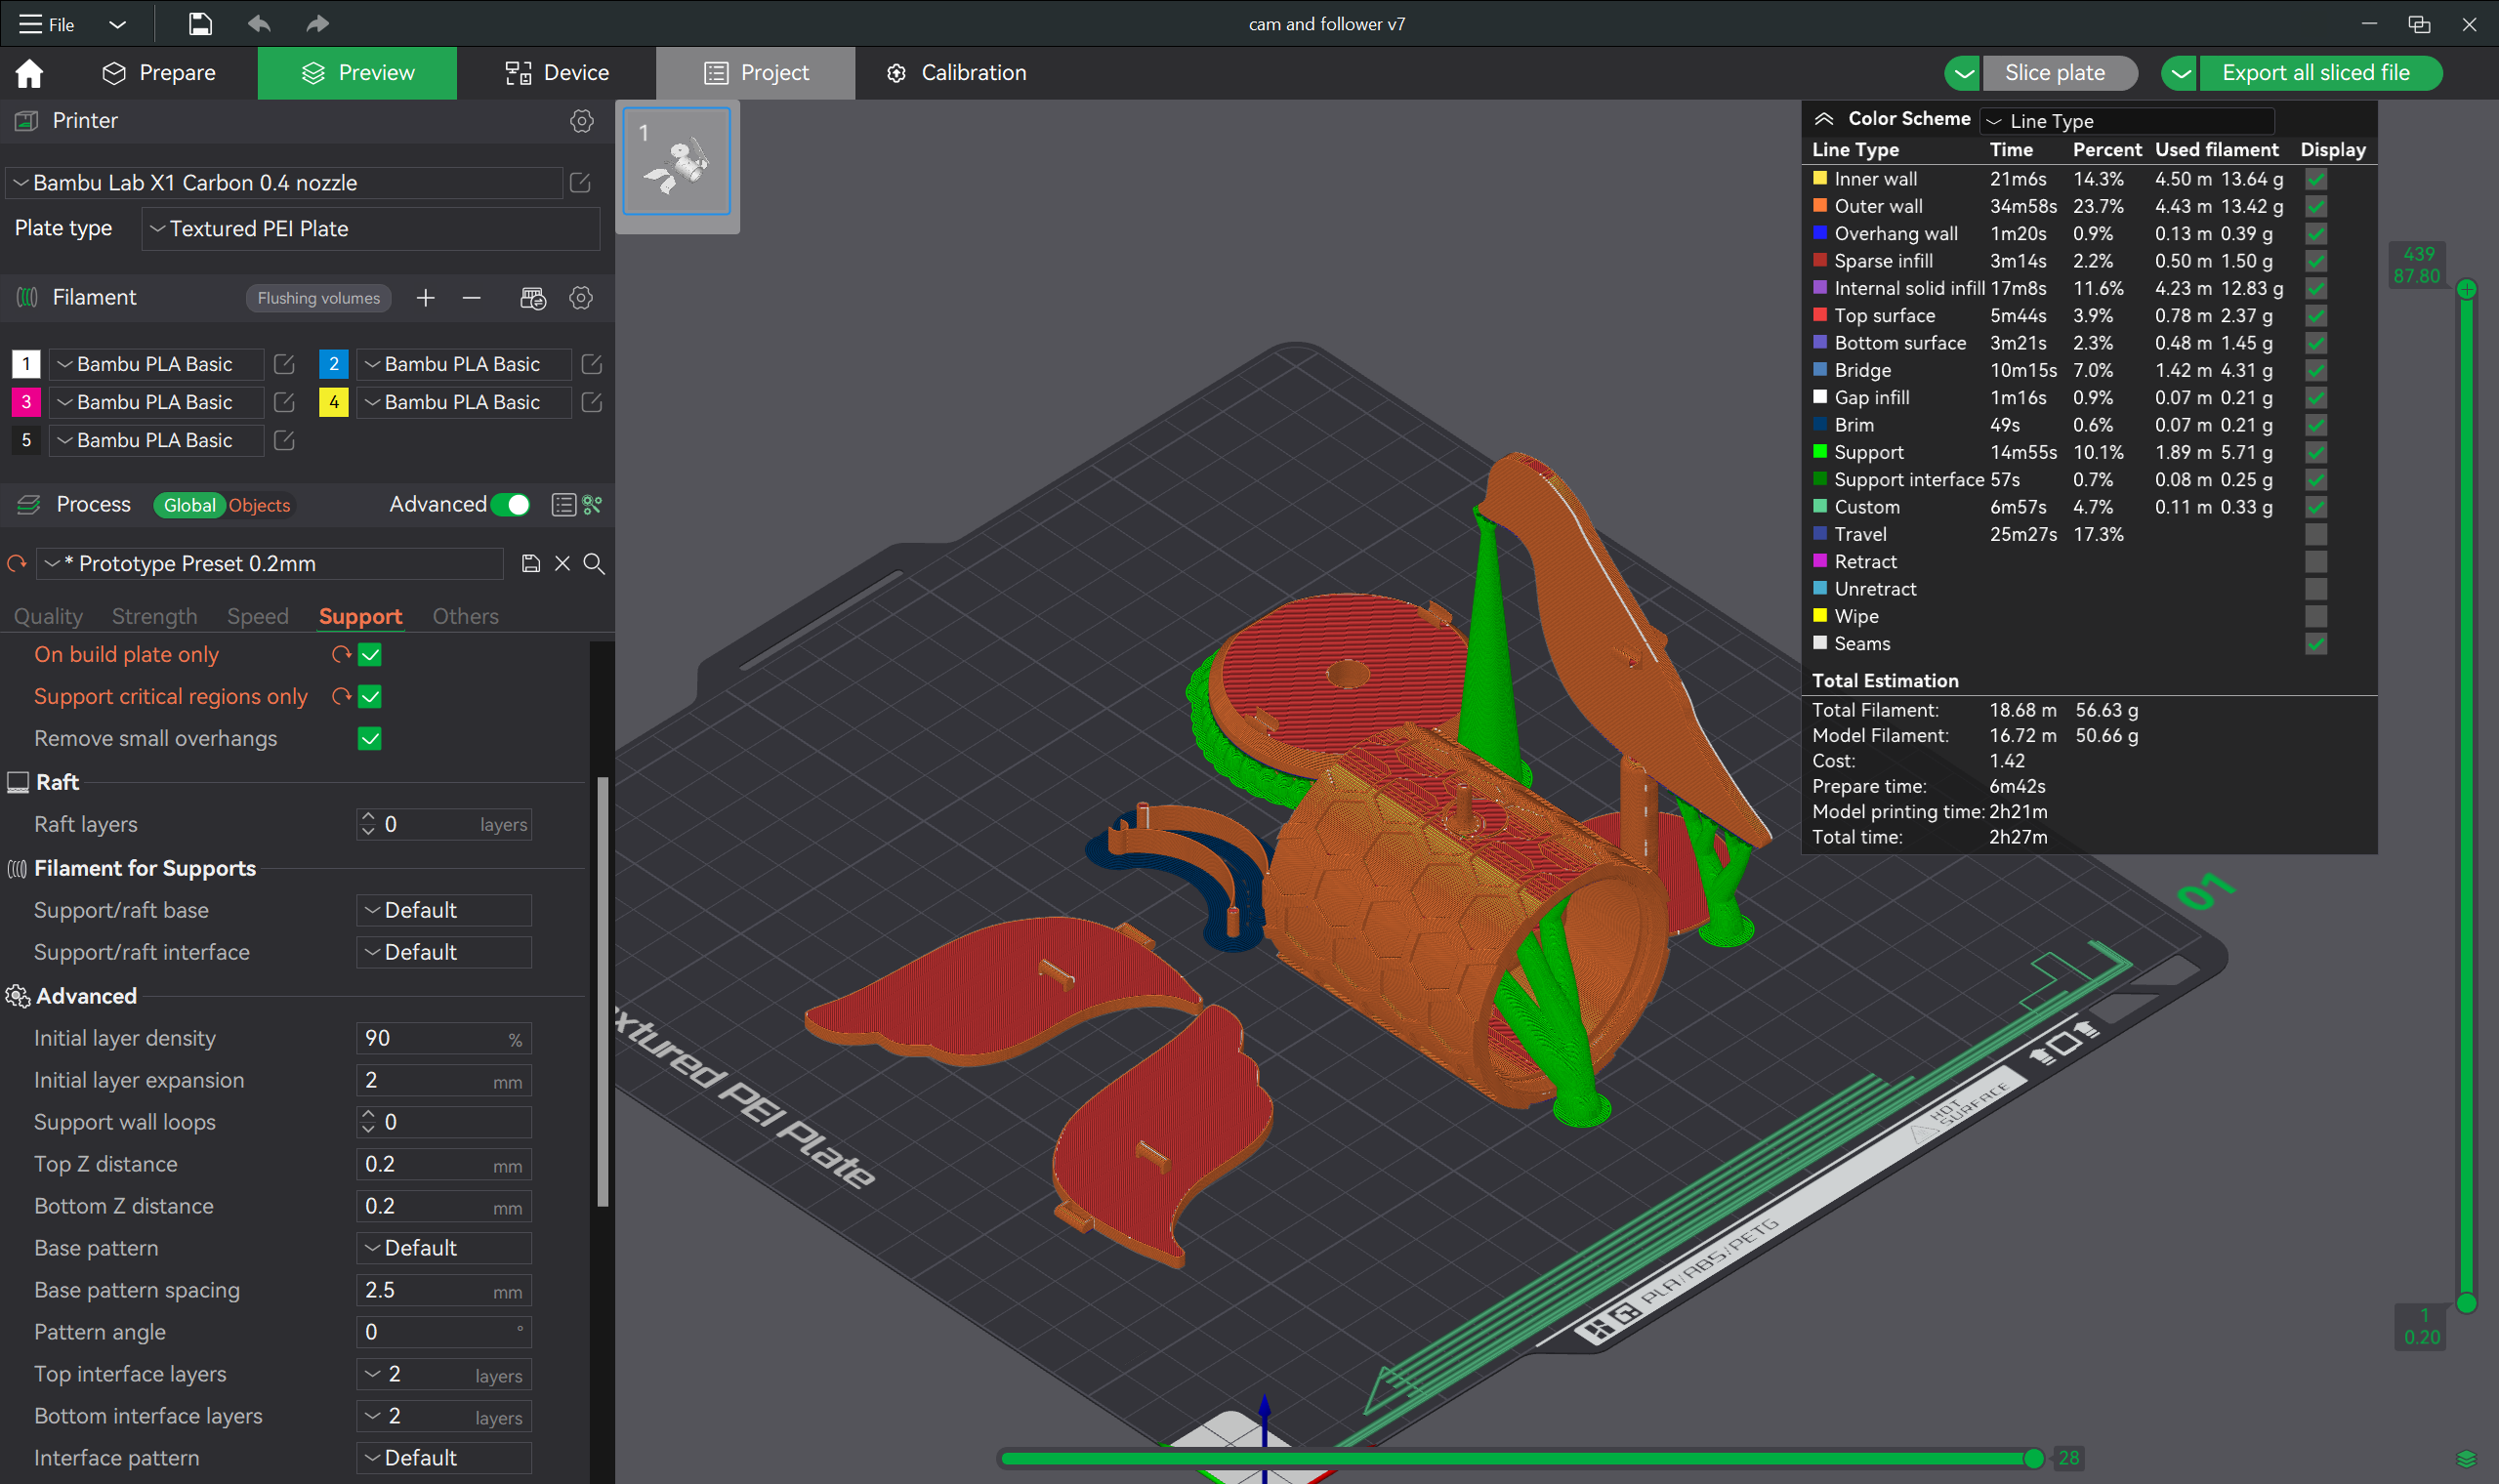
Task: Switch off the Advanced toggle
Action: [511, 505]
